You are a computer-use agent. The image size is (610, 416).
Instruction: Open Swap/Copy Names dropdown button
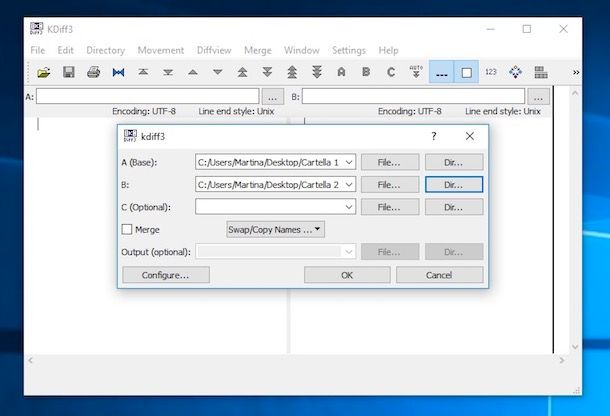[x=275, y=230]
